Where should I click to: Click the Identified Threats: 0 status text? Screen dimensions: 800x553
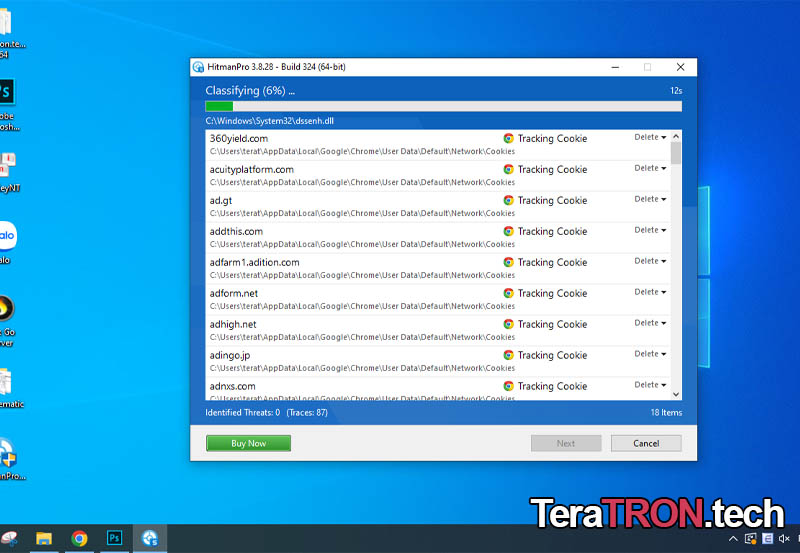[x=242, y=413]
